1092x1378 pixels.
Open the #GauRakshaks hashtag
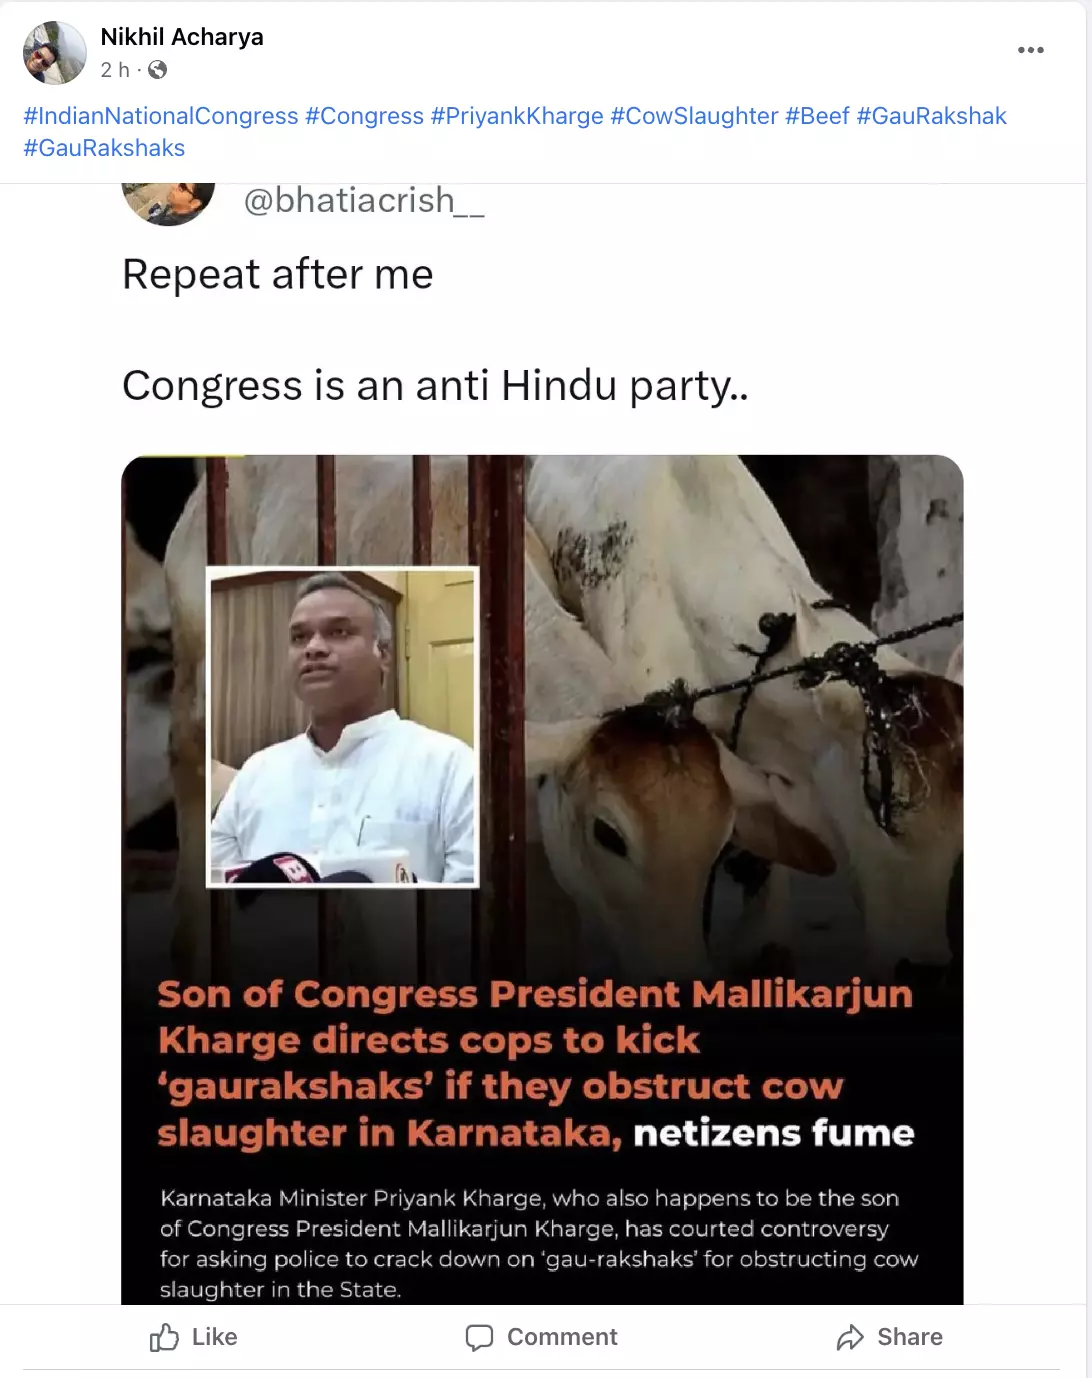coord(104,148)
